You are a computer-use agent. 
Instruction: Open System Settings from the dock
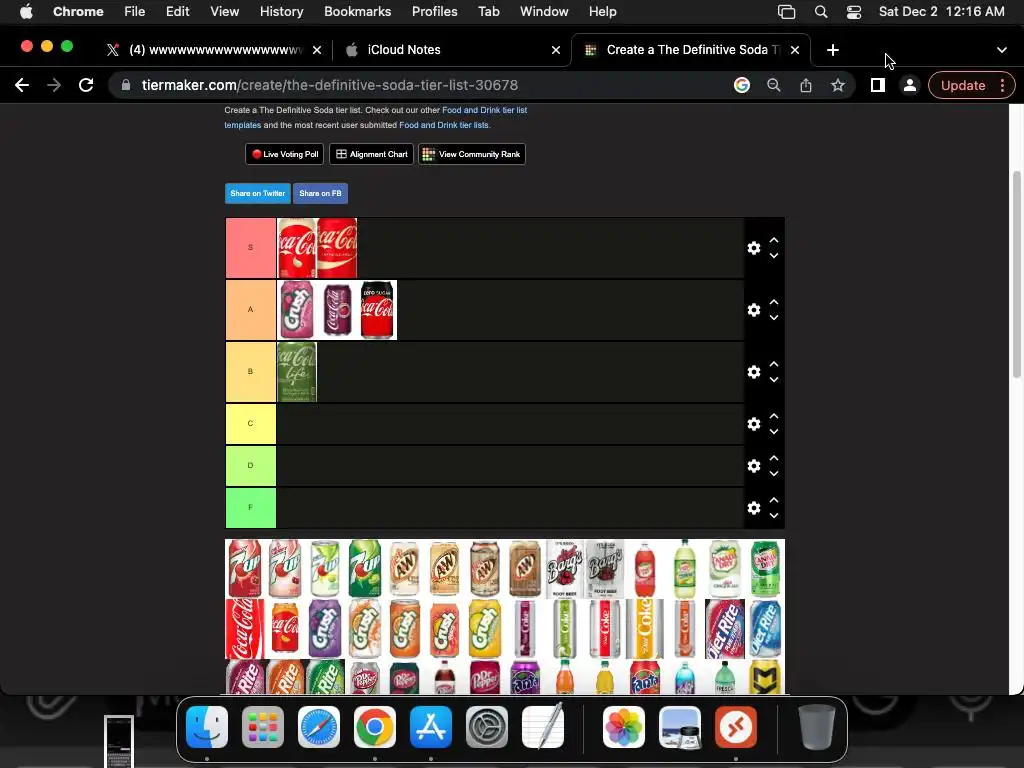[487, 727]
